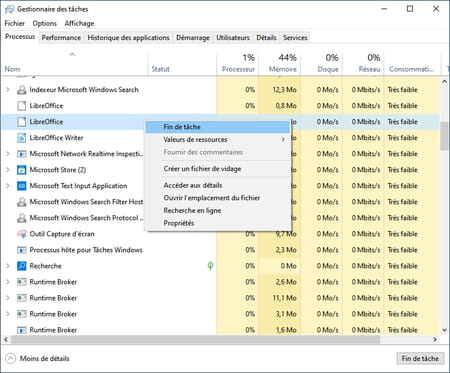The image size is (450, 373).
Task: Select the Outil Capture d'écran icon
Action: 22,234
